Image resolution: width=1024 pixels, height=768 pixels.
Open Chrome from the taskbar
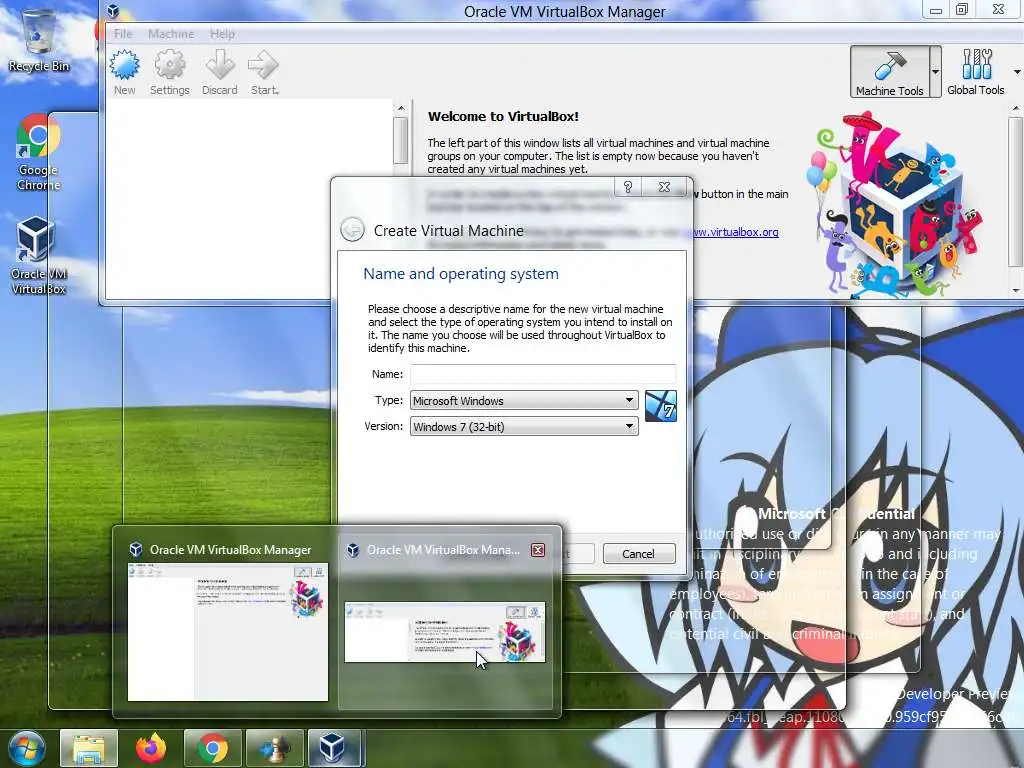coord(212,748)
